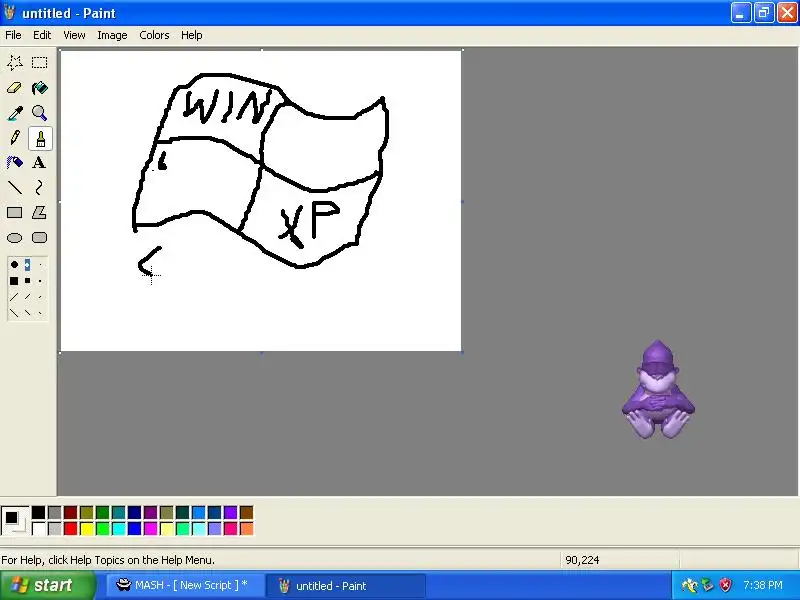Switch to the Pencil tool
The height and width of the screenshot is (600, 800).
[x=15, y=138]
